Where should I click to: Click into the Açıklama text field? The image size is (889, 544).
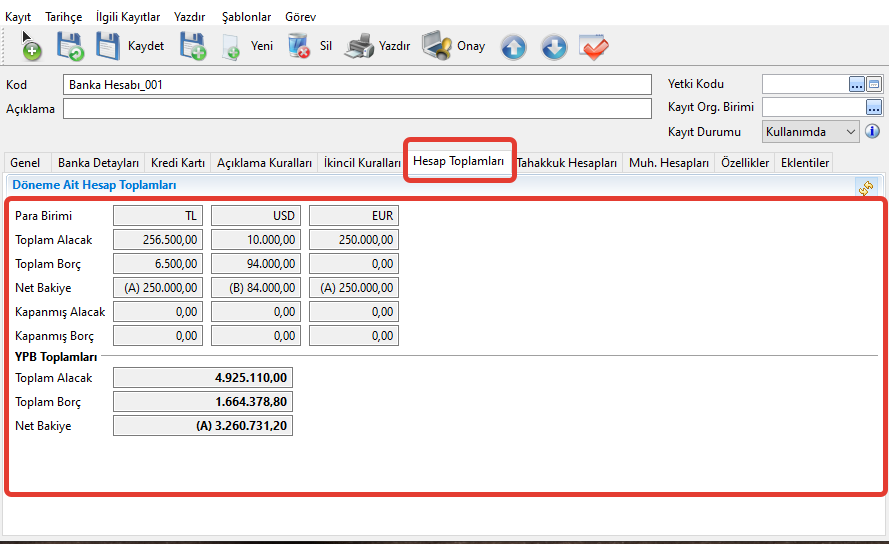[357, 108]
